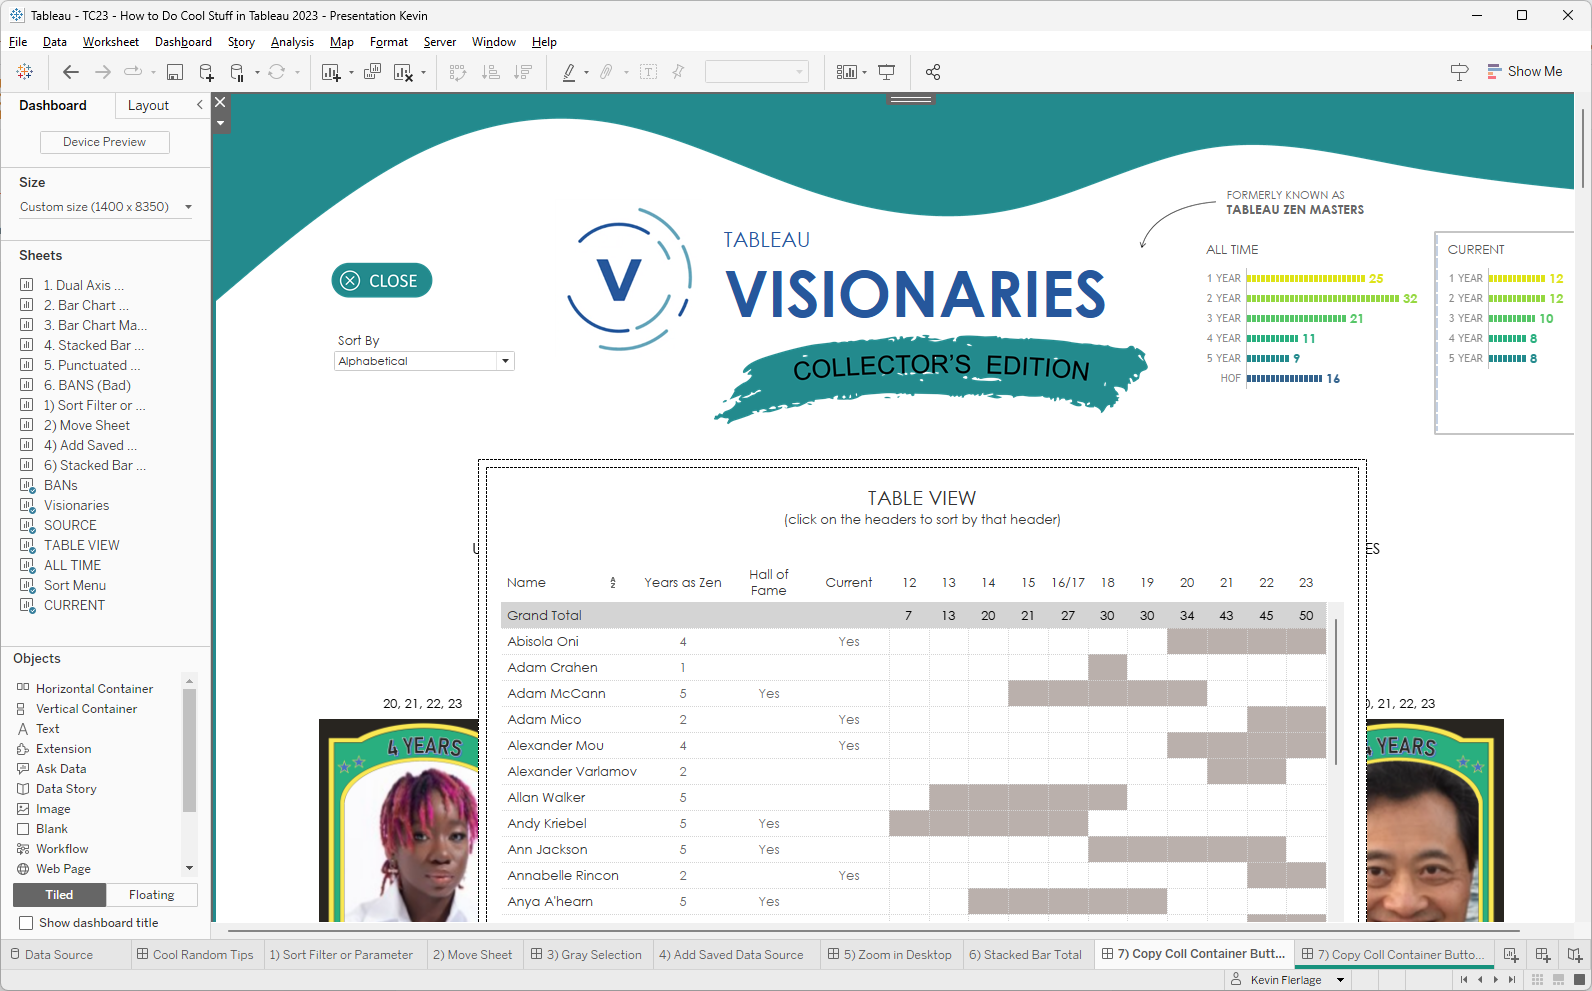Click the Show Me button
1592x991 pixels.
[1524, 72]
